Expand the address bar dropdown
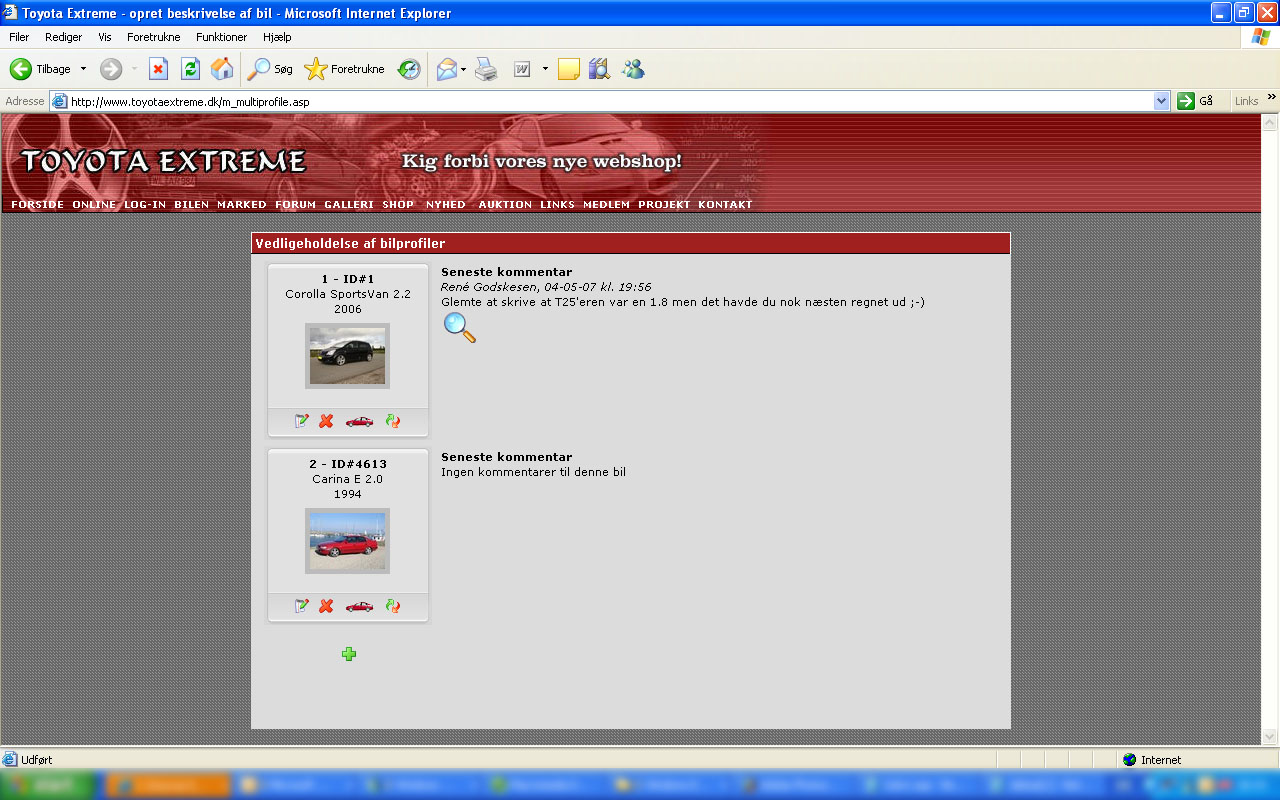This screenshot has height=800, width=1280. click(x=1161, y=101)
